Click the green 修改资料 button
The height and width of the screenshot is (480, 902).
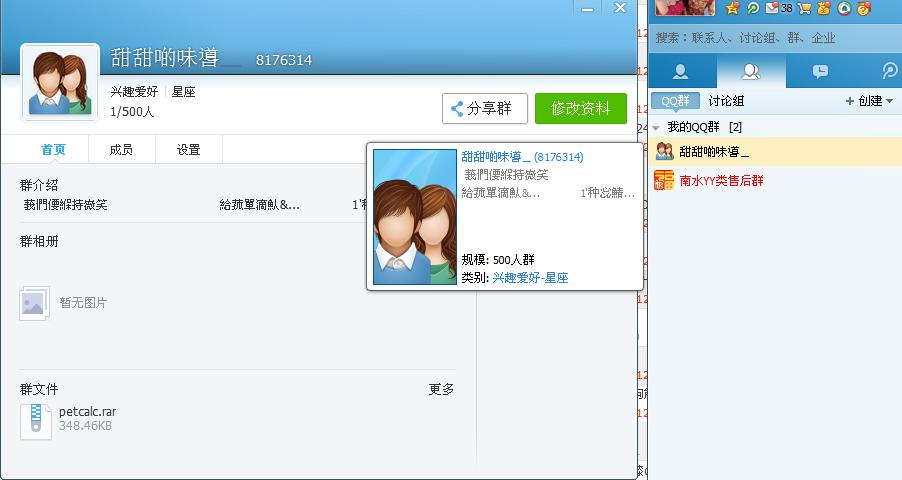[580, 108]
